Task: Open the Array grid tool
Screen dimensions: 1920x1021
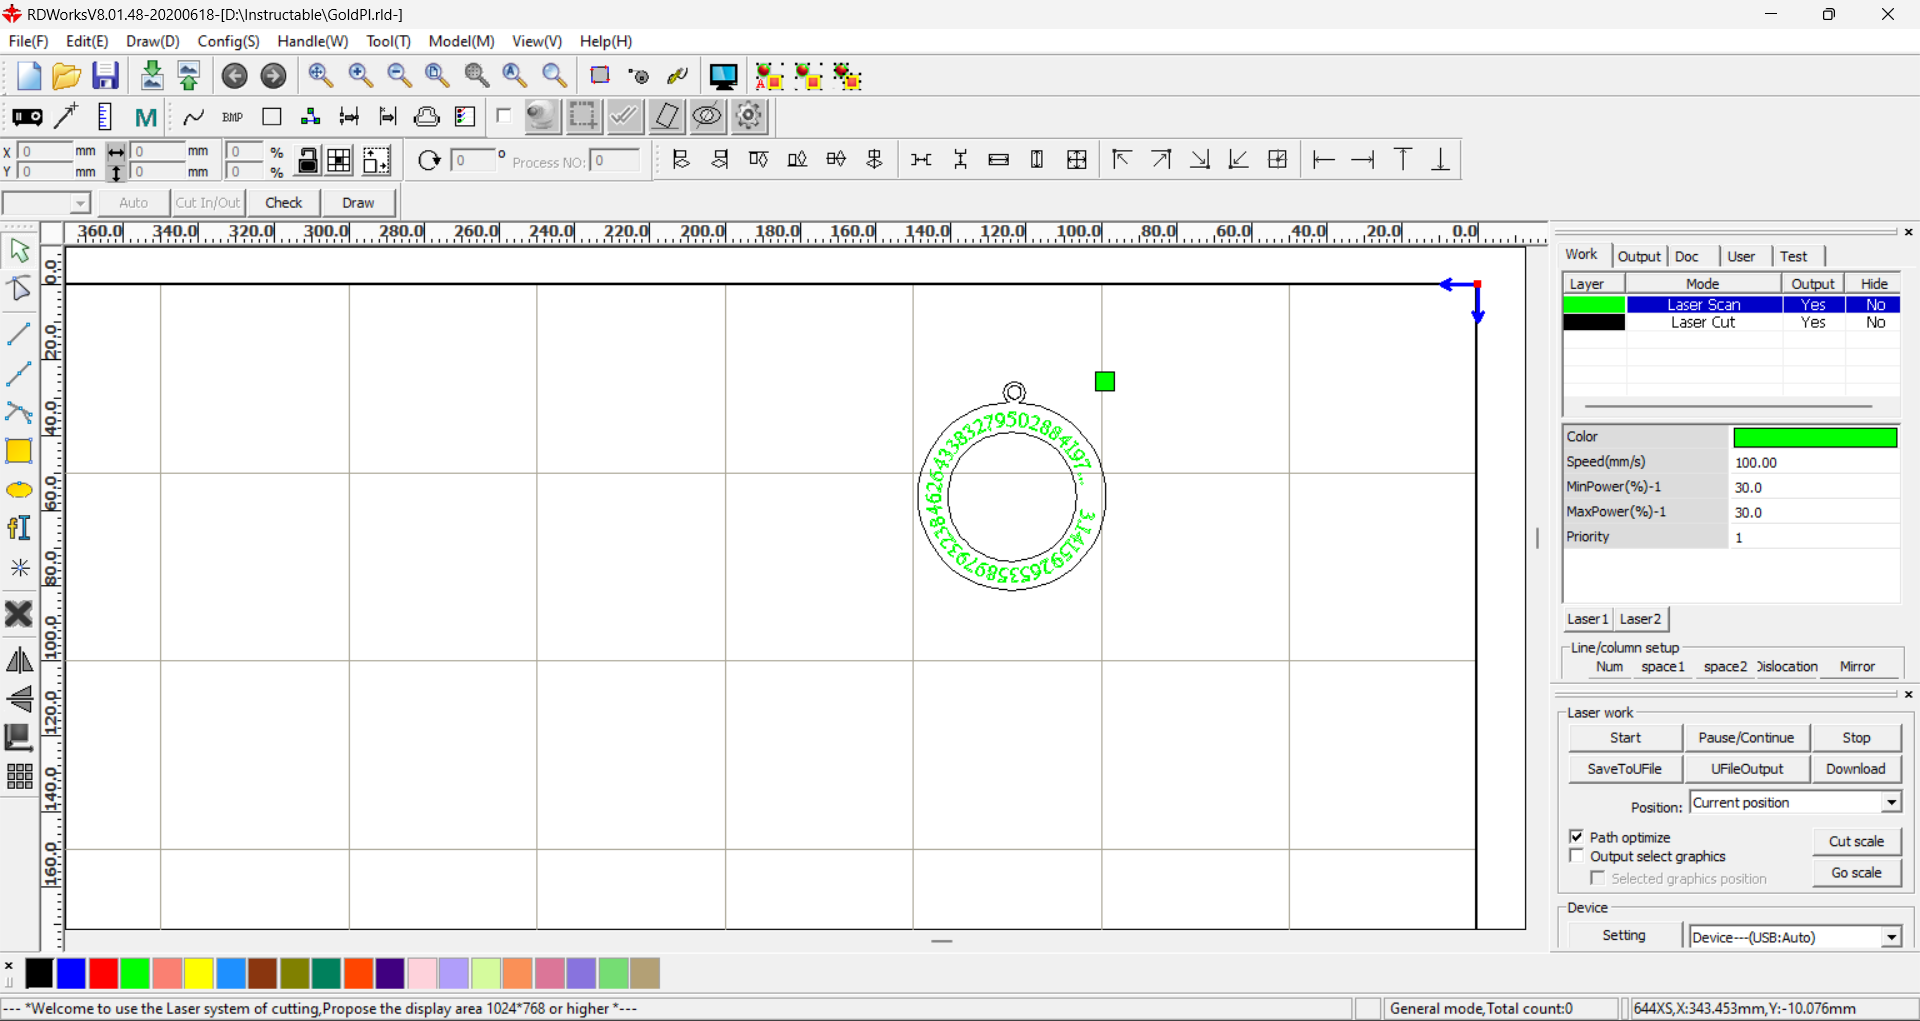Action: point(19,777)
